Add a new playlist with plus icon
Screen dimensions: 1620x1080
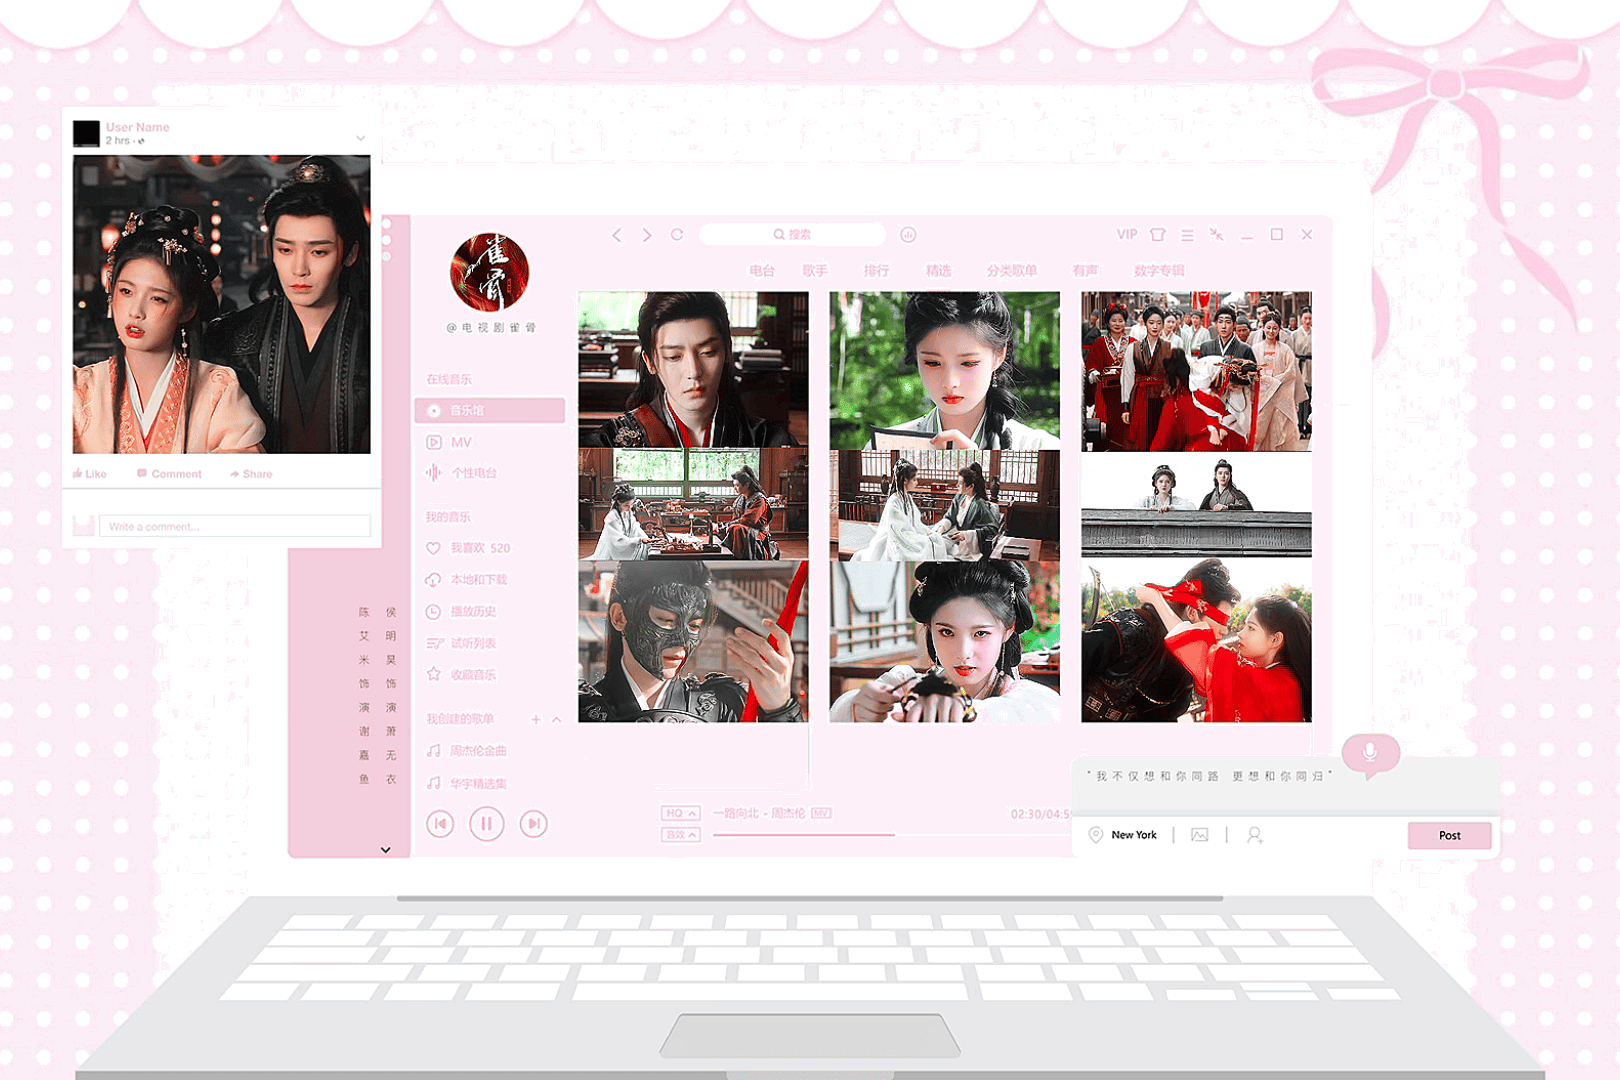coord(536,719)
